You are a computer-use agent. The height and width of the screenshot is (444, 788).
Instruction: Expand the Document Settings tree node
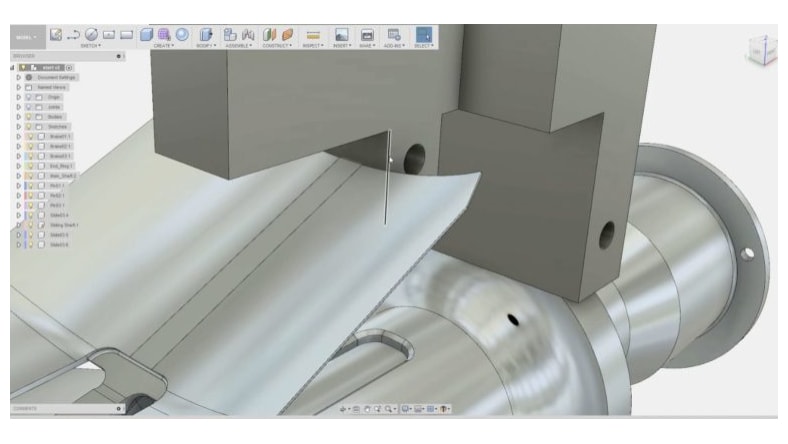coord(18,77)
